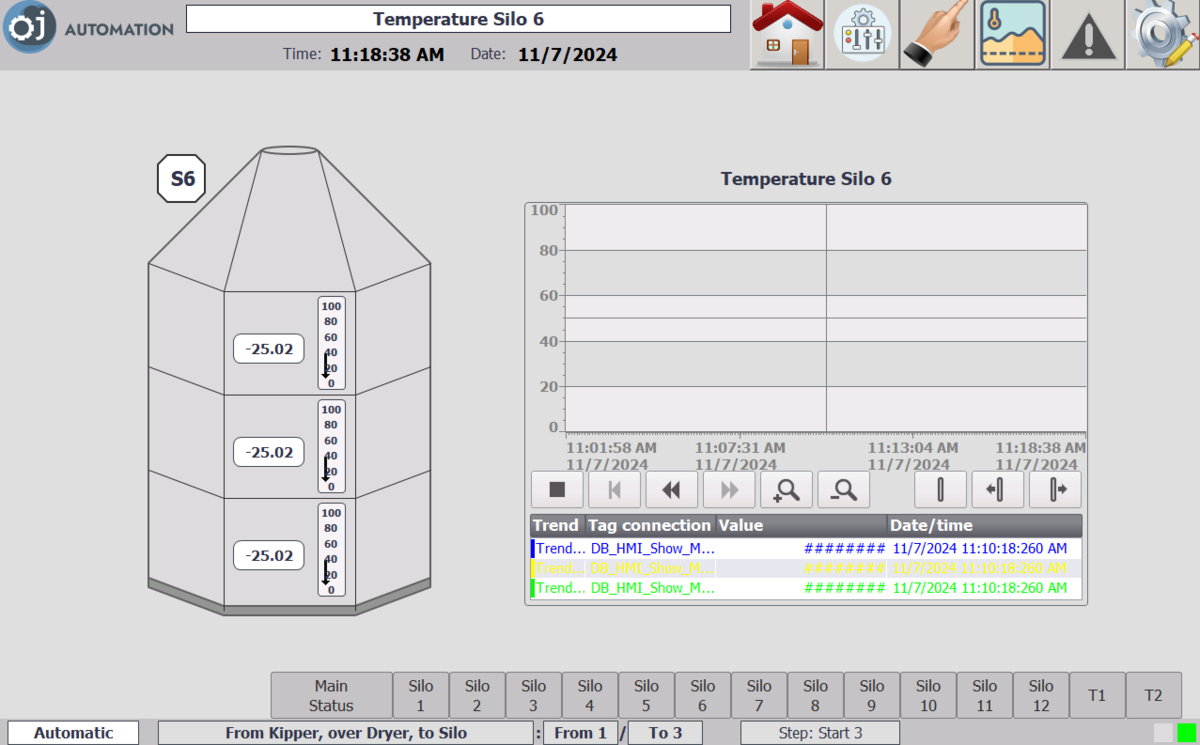Viewport: 1200px width, 745px height.
Task: Zoom in on the trend chart
Action: 786,490
